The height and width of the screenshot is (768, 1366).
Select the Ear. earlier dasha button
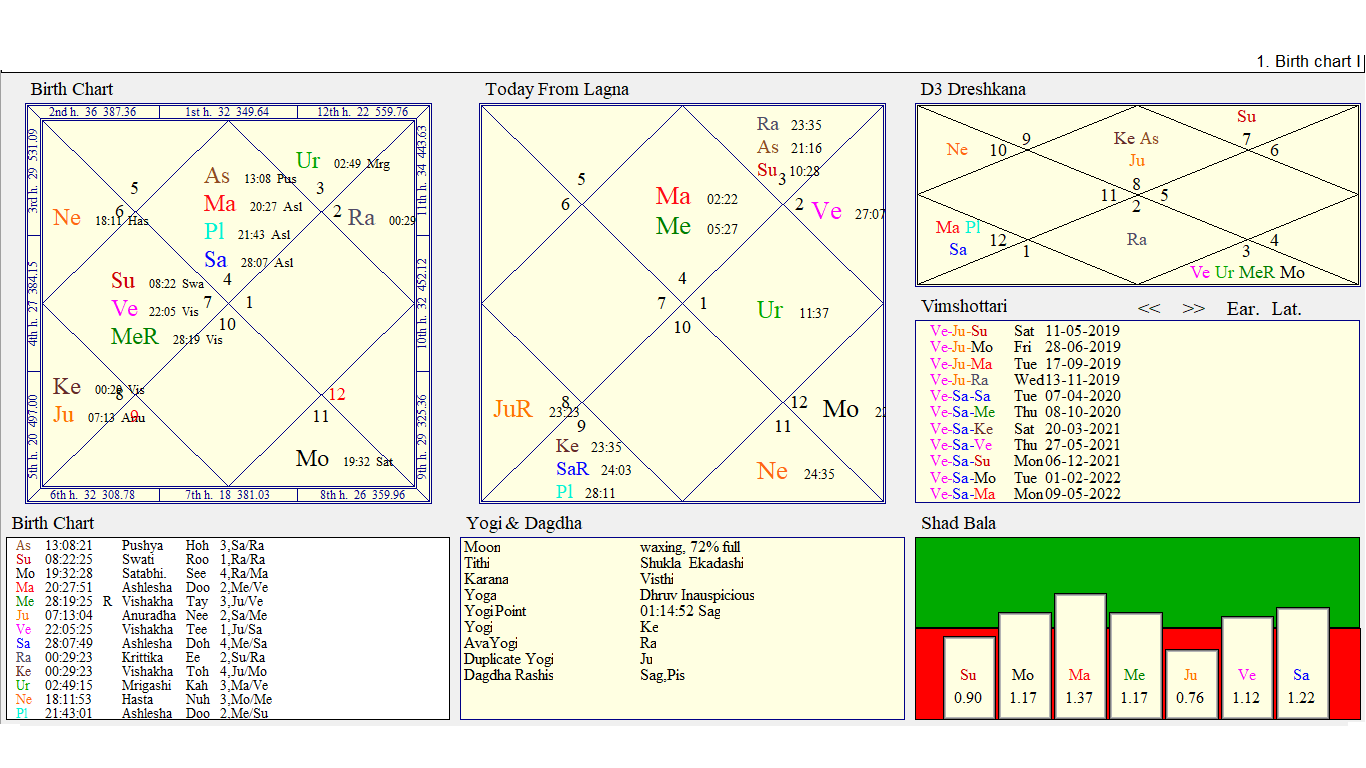(1243, 309)
